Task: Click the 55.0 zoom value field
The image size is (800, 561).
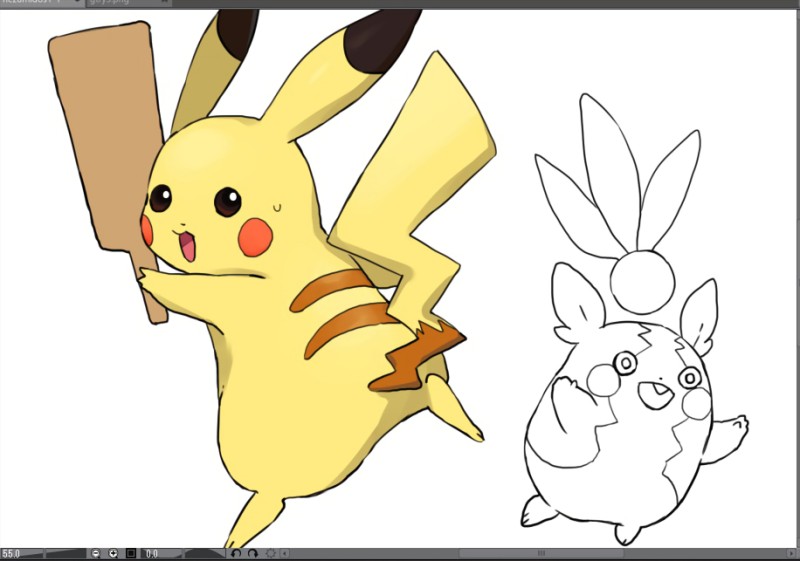Action: pyautogui.click(x=22, y=553)
